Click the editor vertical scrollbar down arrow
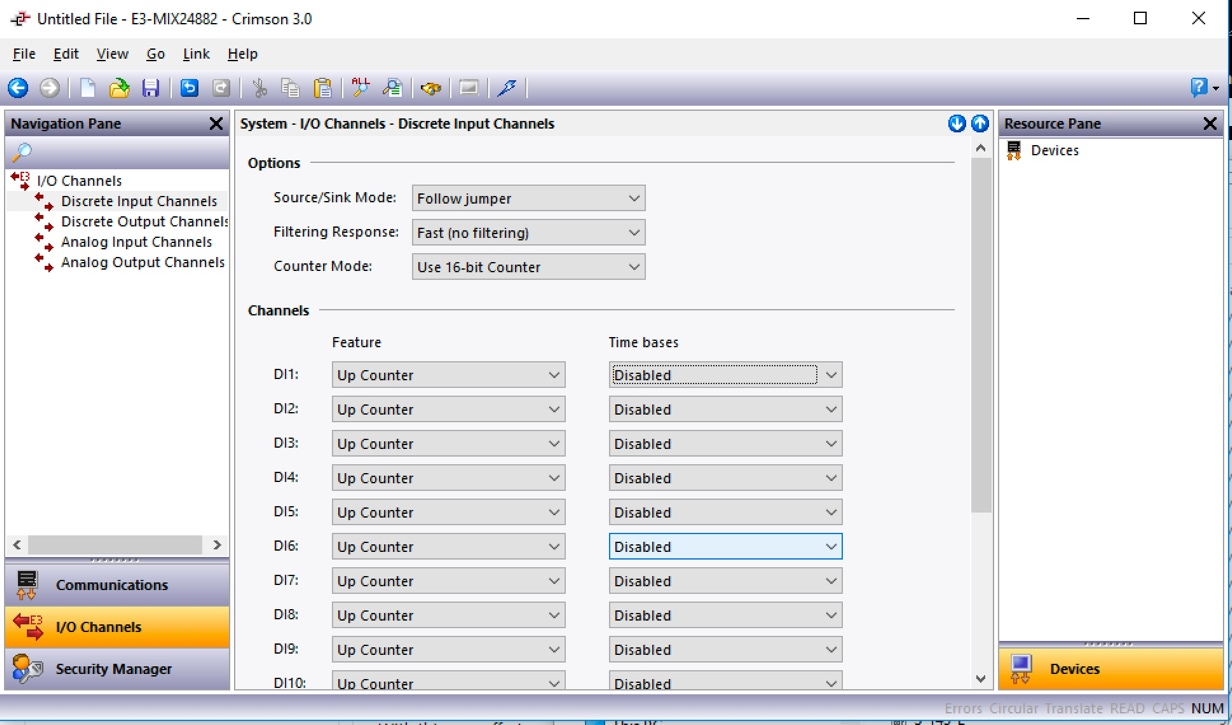 coord(980,679)
